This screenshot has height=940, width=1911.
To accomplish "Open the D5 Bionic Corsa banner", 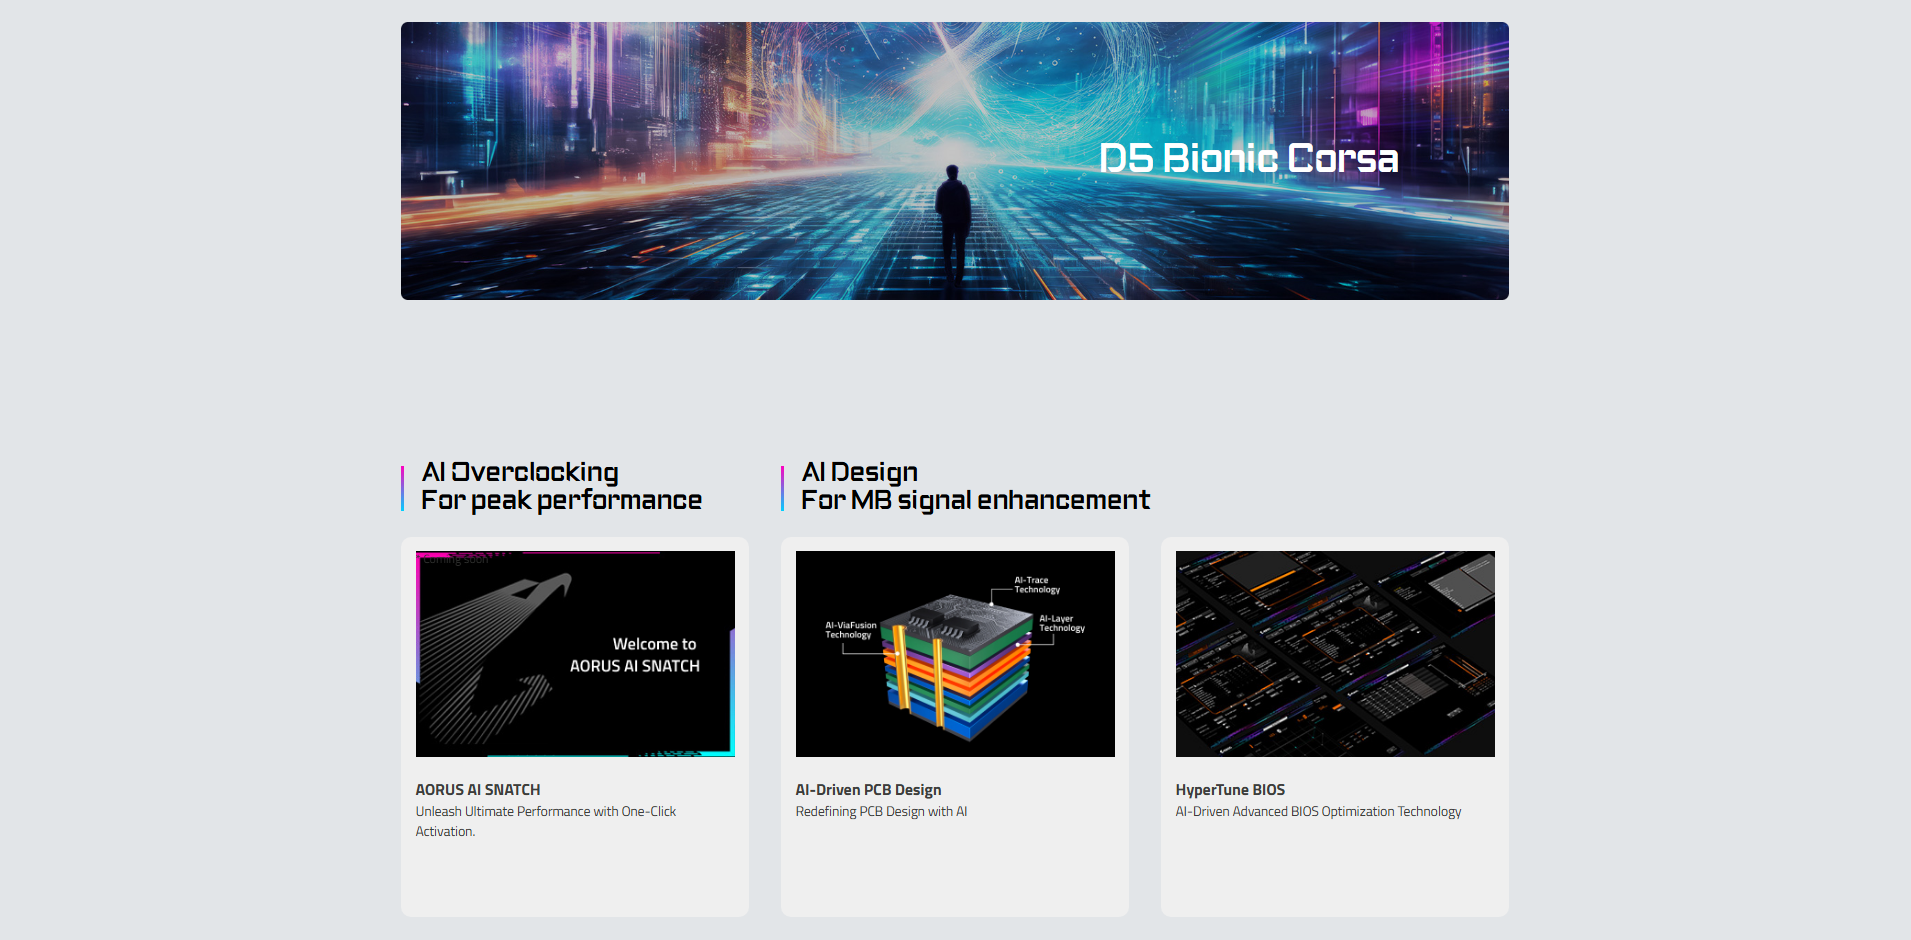I will click(955, 161).
